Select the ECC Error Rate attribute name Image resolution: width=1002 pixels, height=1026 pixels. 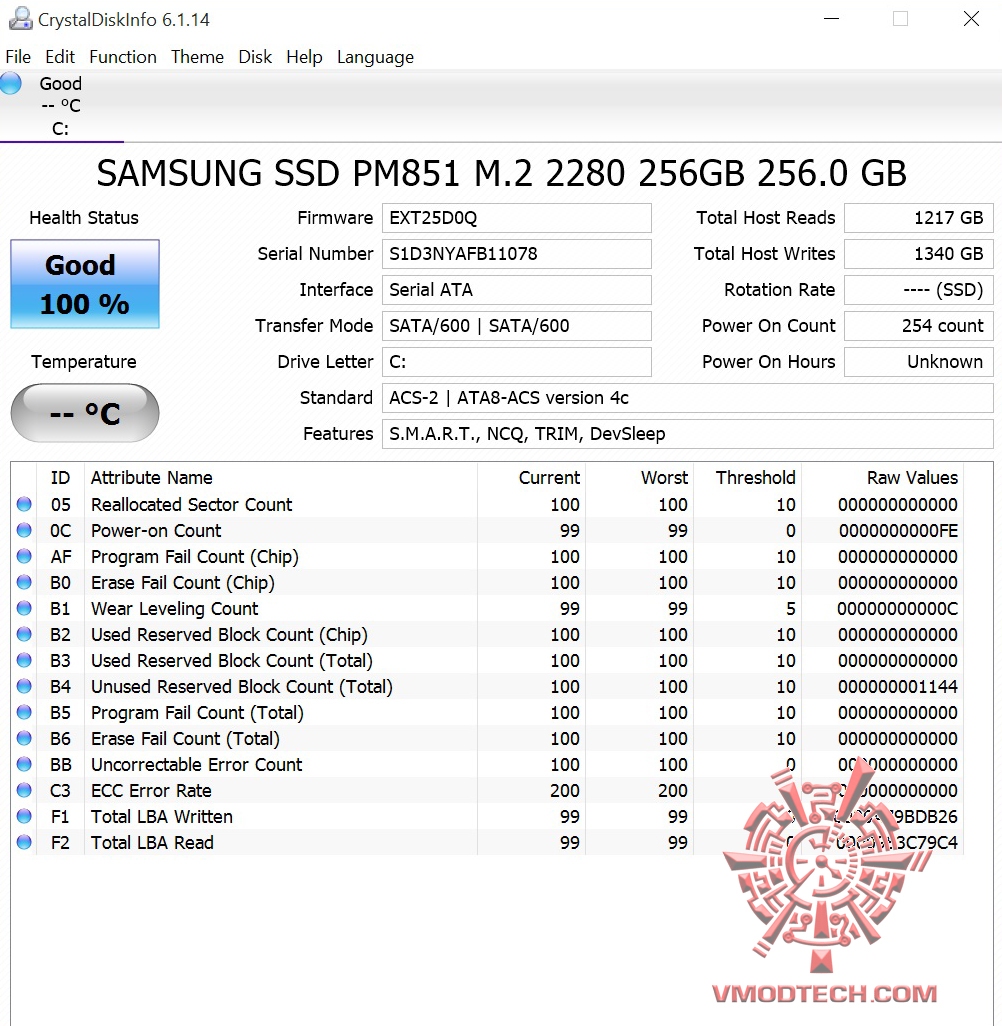[151, 790]
